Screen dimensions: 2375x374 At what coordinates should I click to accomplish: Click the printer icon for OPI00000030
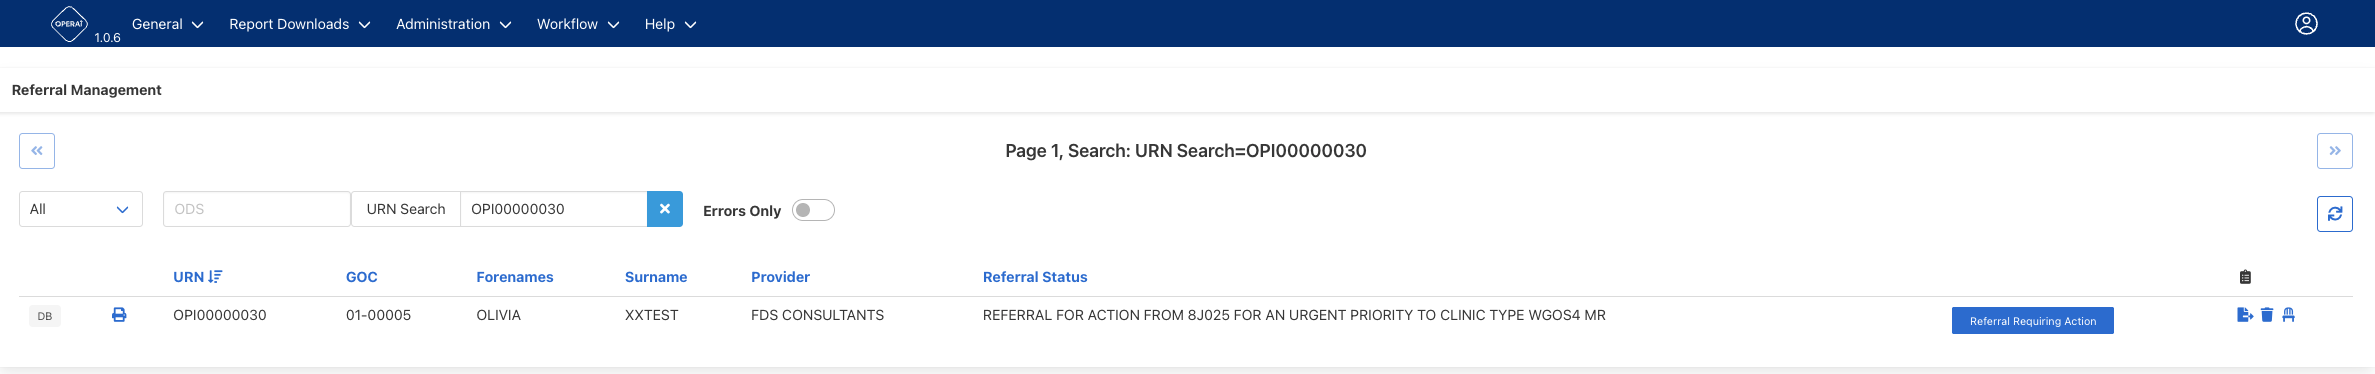119,315
